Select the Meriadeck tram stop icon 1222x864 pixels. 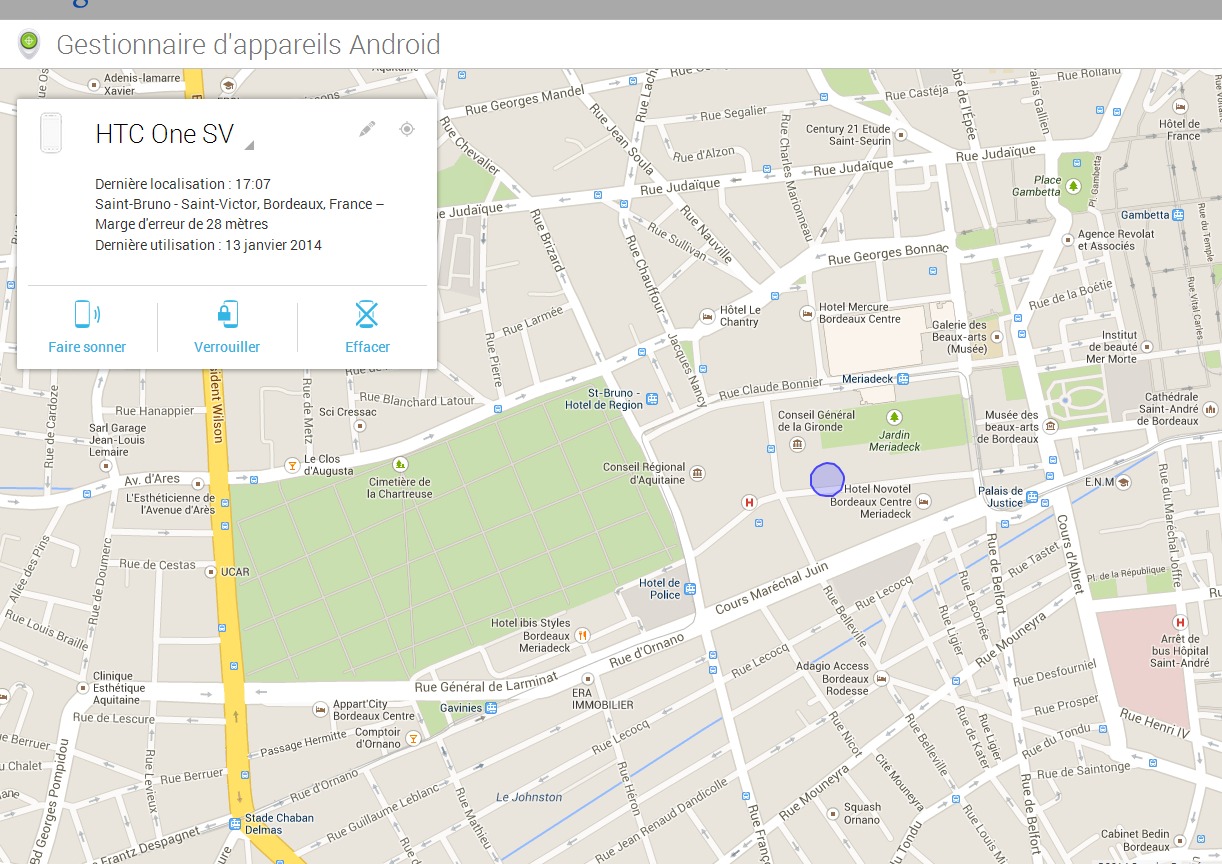903,379
